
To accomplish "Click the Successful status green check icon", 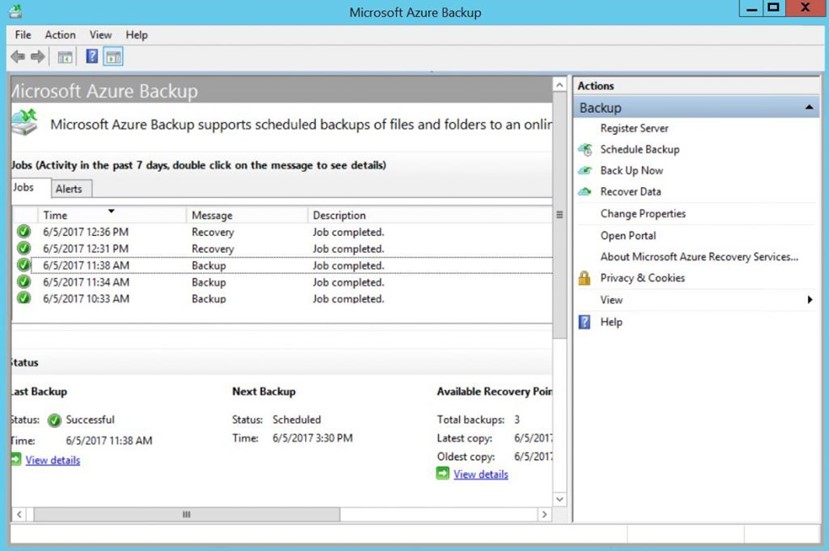I will click(54, 420).
